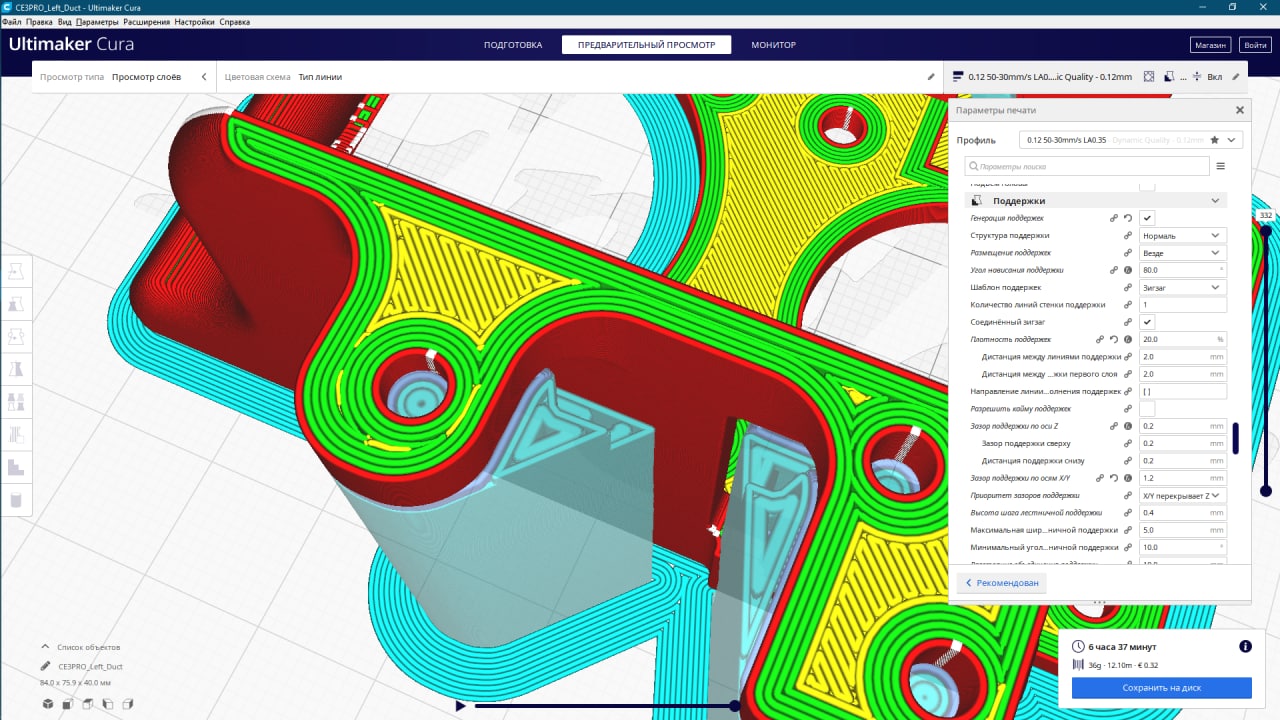Reset Зазор поддержки по осям X/Y value
1280x720 pixels.
pyautogui.click(x=1114, y=478)
